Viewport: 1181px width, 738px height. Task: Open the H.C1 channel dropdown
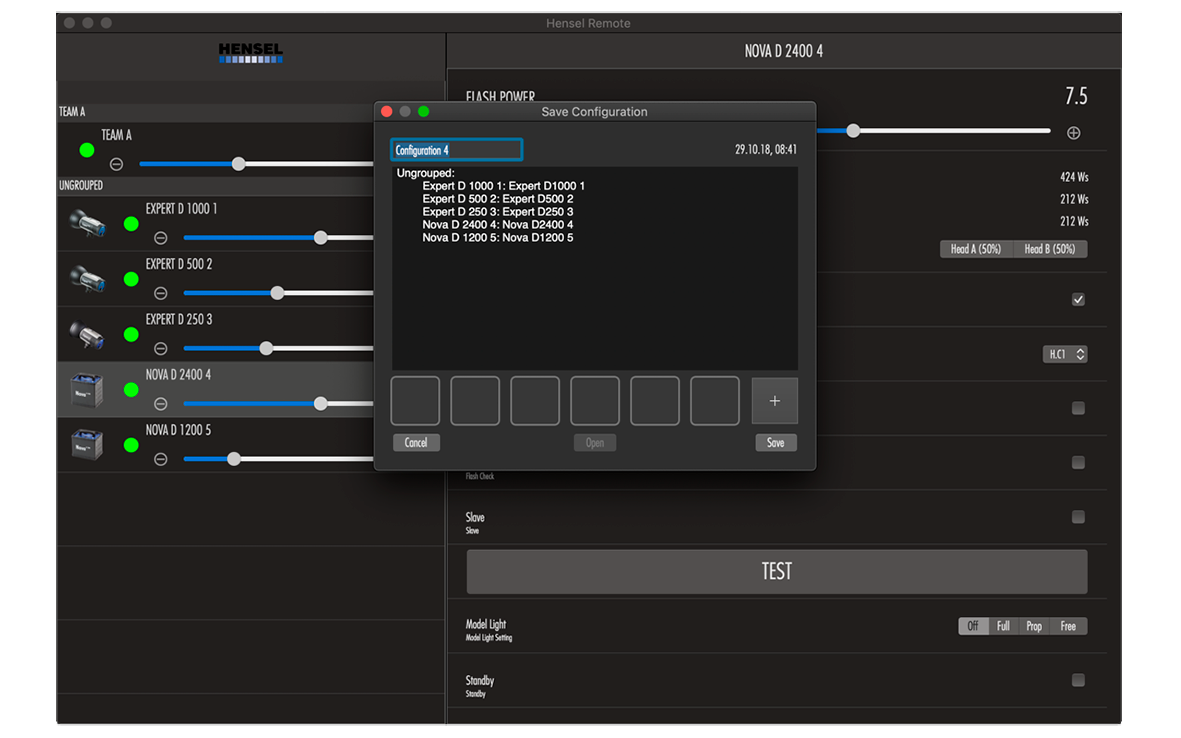click(x=1064, y=354)
